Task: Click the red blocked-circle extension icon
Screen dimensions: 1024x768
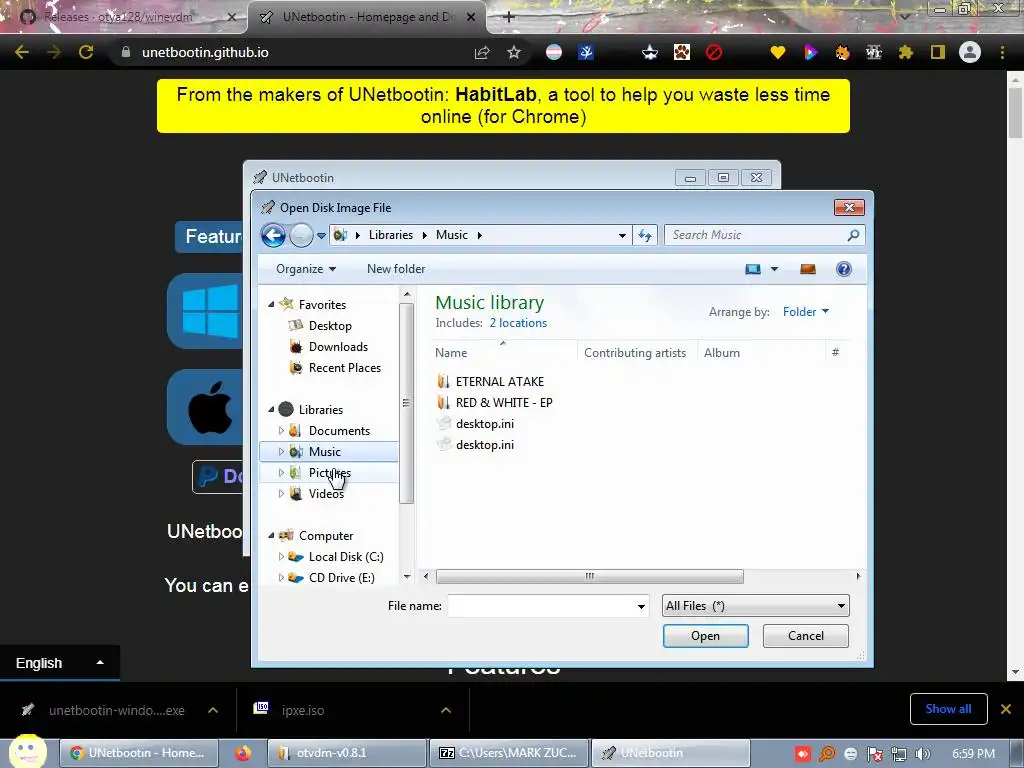Action: [x=714, y=52]
